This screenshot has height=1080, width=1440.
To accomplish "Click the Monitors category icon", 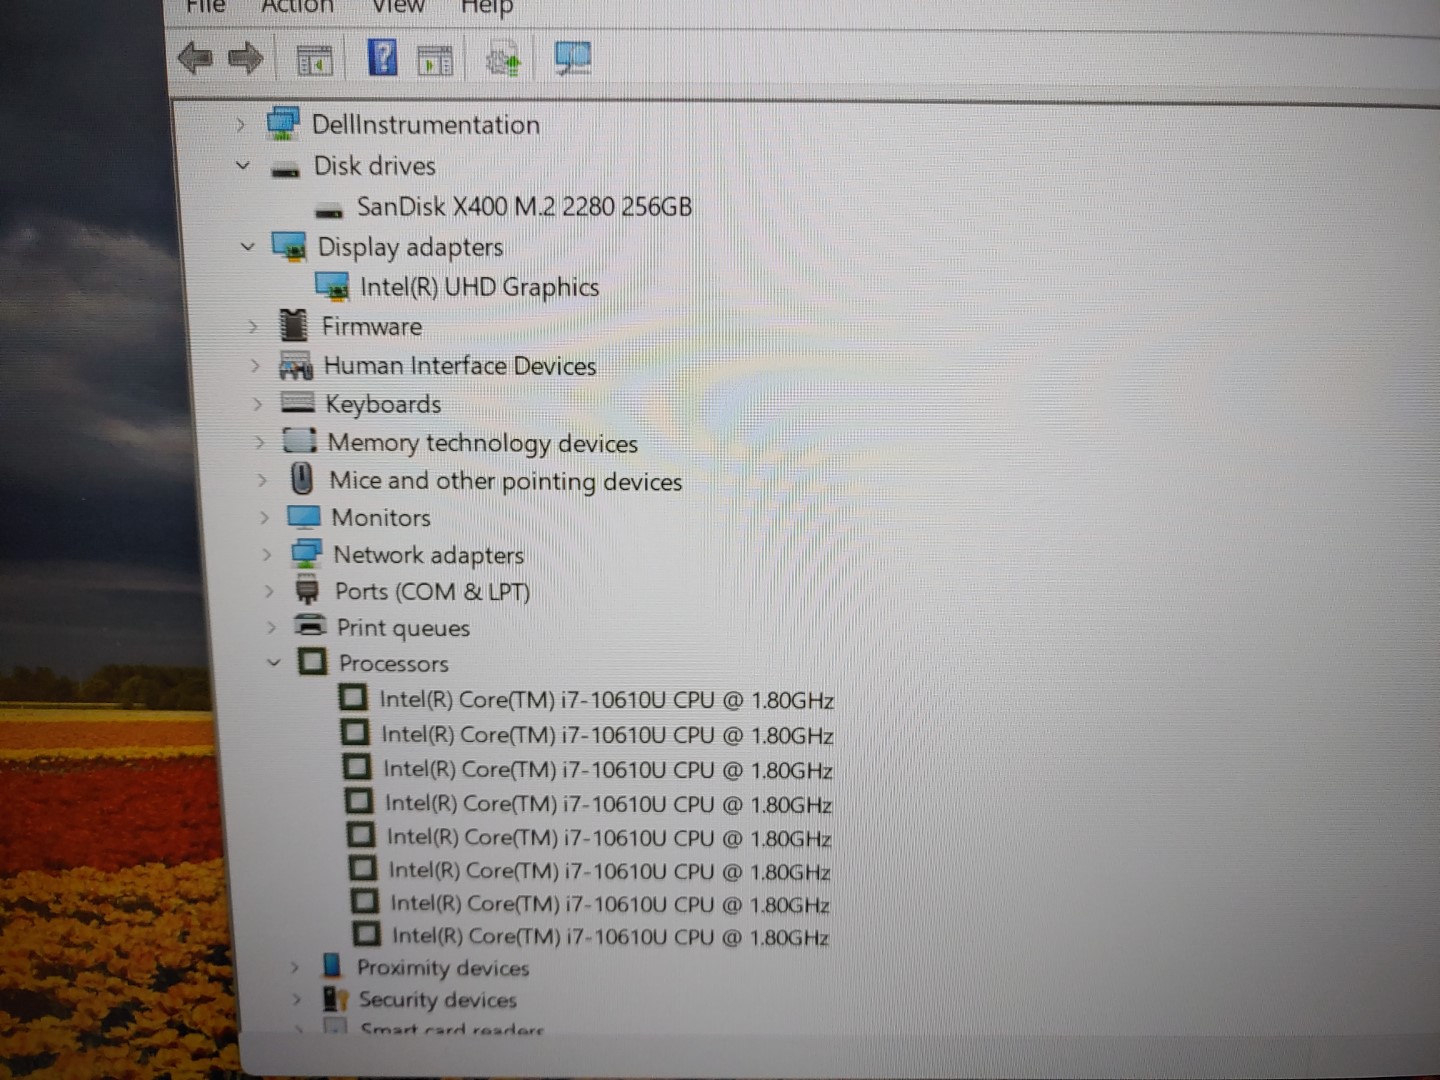I will (x=304, y=516).
